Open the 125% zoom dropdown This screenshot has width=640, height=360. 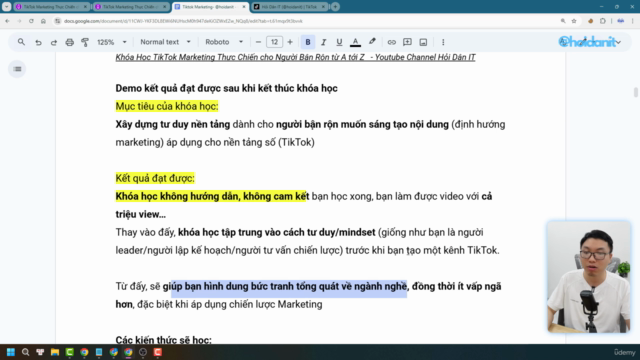coord(112,42)
